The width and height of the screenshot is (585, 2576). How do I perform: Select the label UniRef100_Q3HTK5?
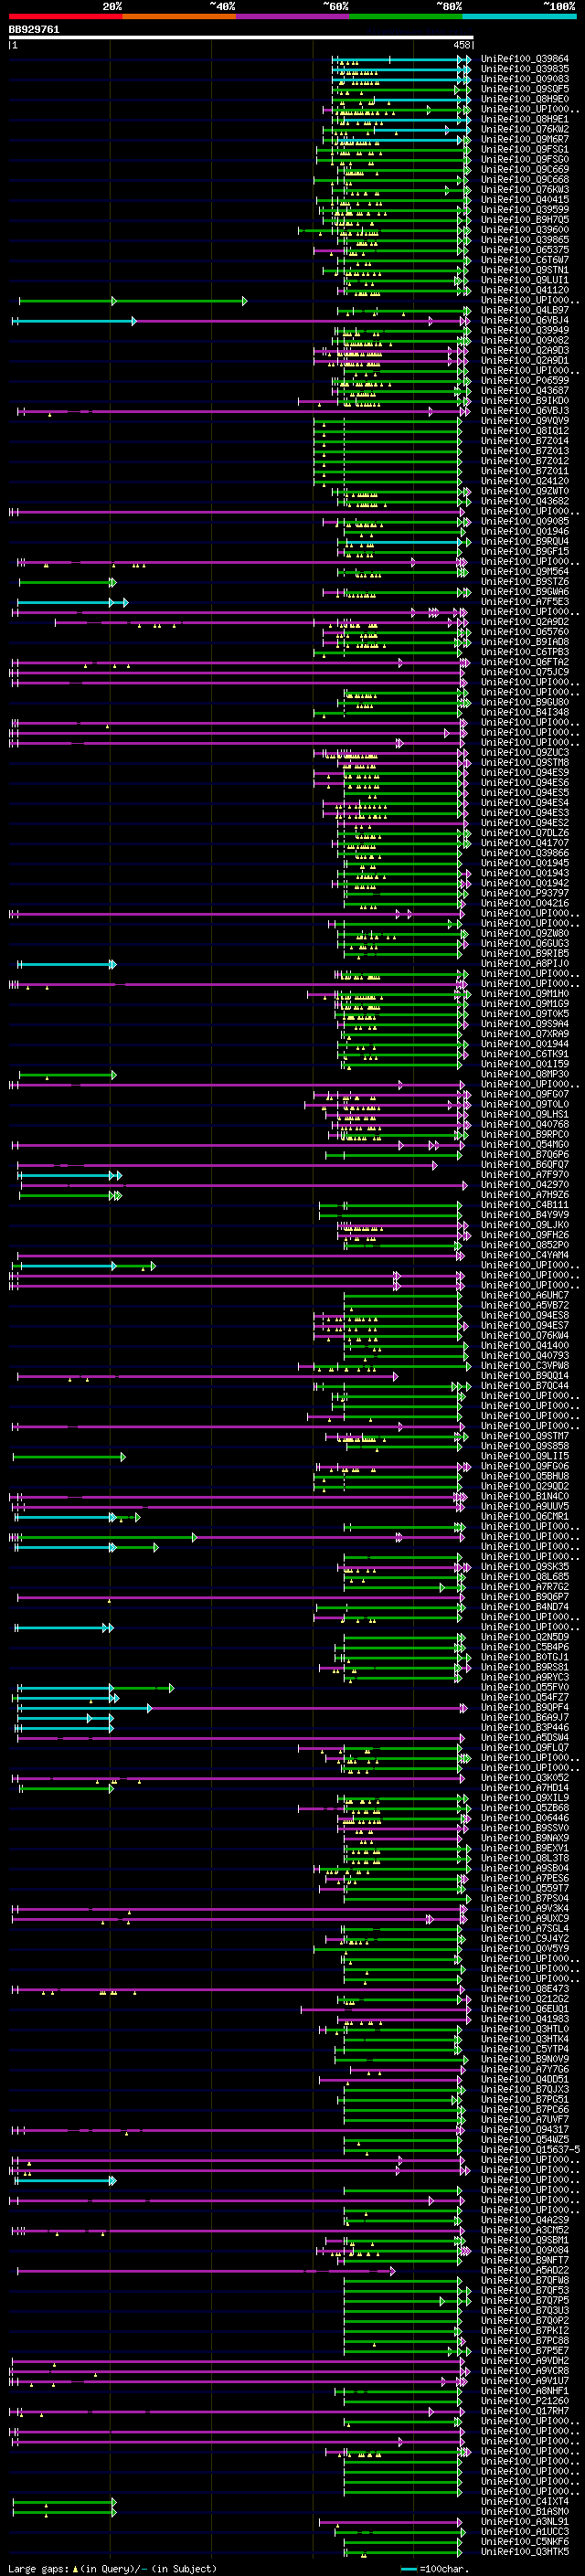[525, 2551]
